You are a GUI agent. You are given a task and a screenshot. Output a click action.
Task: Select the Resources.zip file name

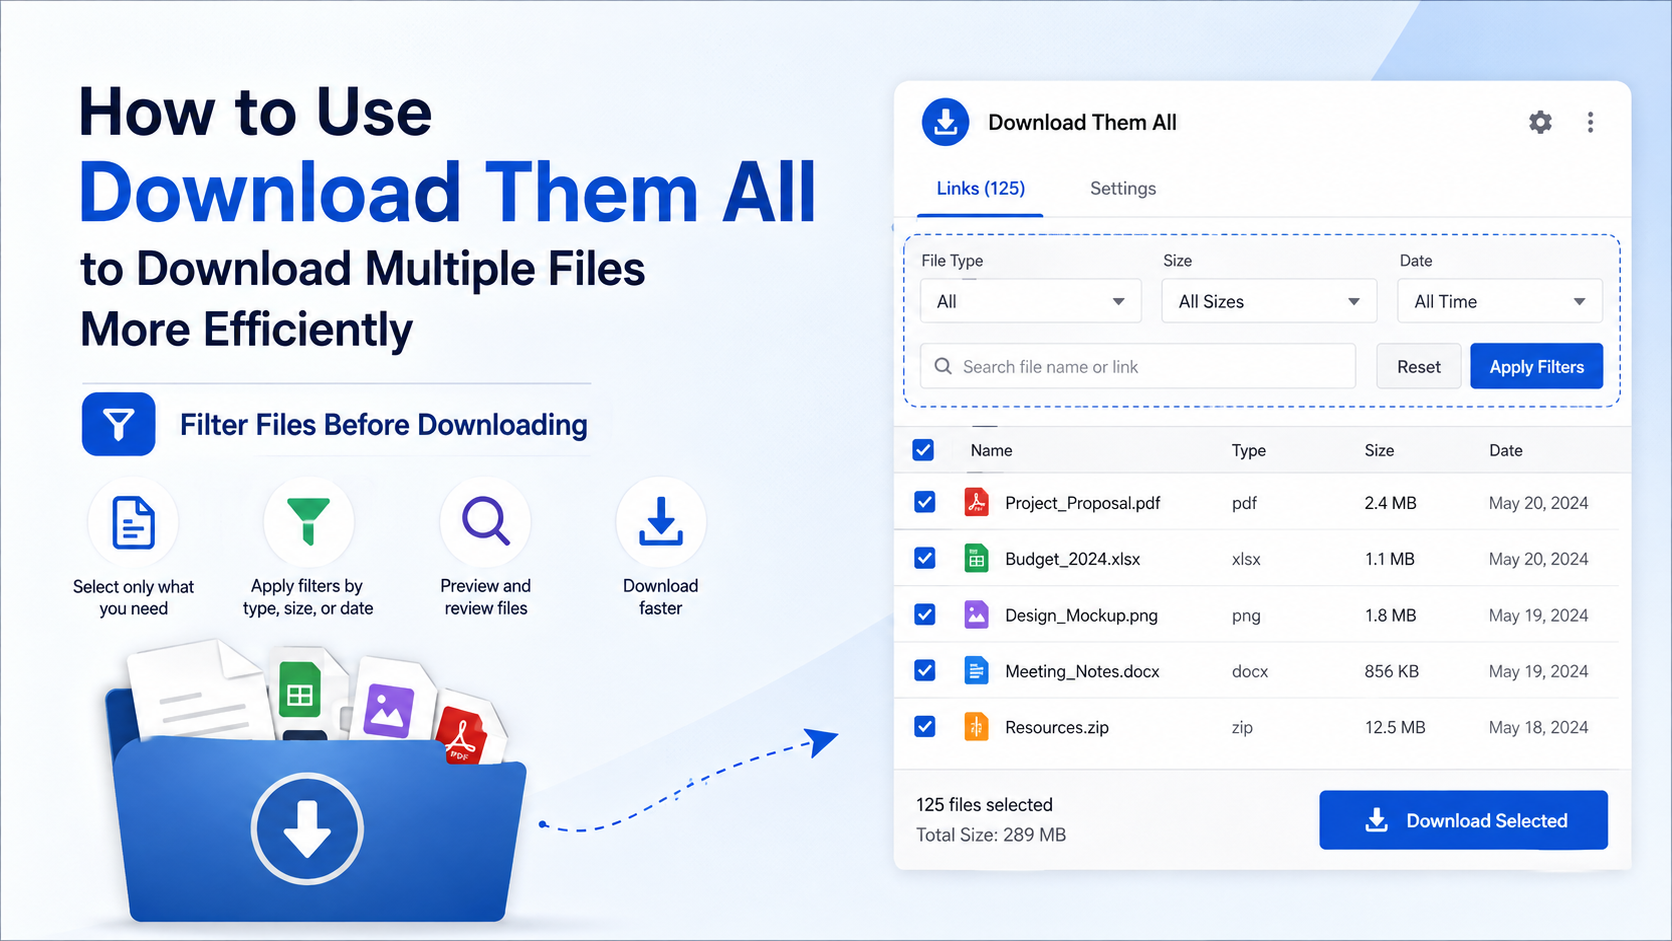click(x=1057, y=726)
